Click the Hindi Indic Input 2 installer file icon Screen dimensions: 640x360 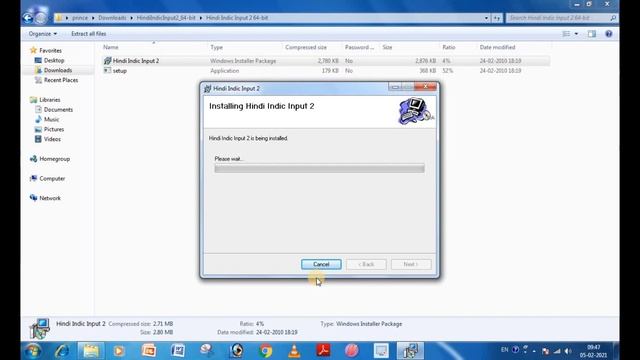click(107, 61)
